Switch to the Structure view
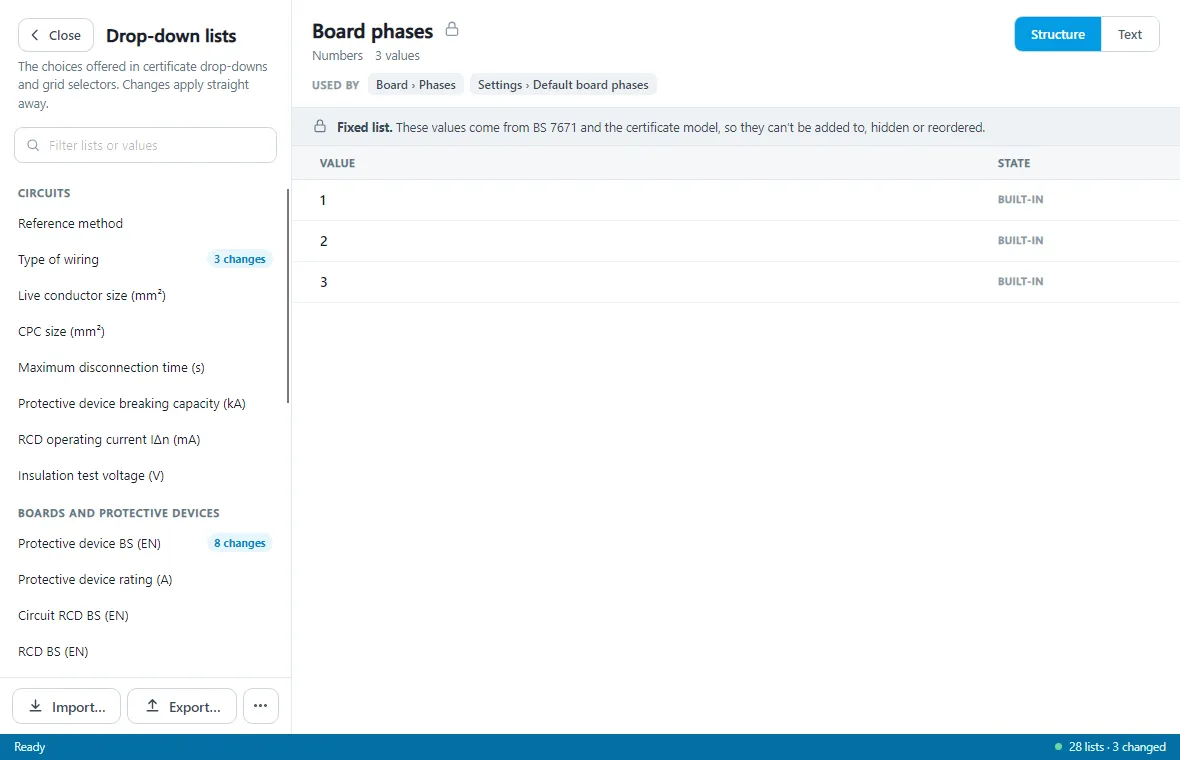This screenshot has height=760, width=1180. point(1057,35)
